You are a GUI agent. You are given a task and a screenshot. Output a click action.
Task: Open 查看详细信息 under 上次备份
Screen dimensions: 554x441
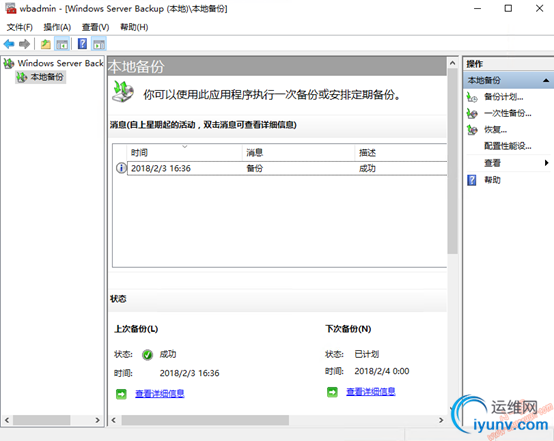tap(160, 393)
